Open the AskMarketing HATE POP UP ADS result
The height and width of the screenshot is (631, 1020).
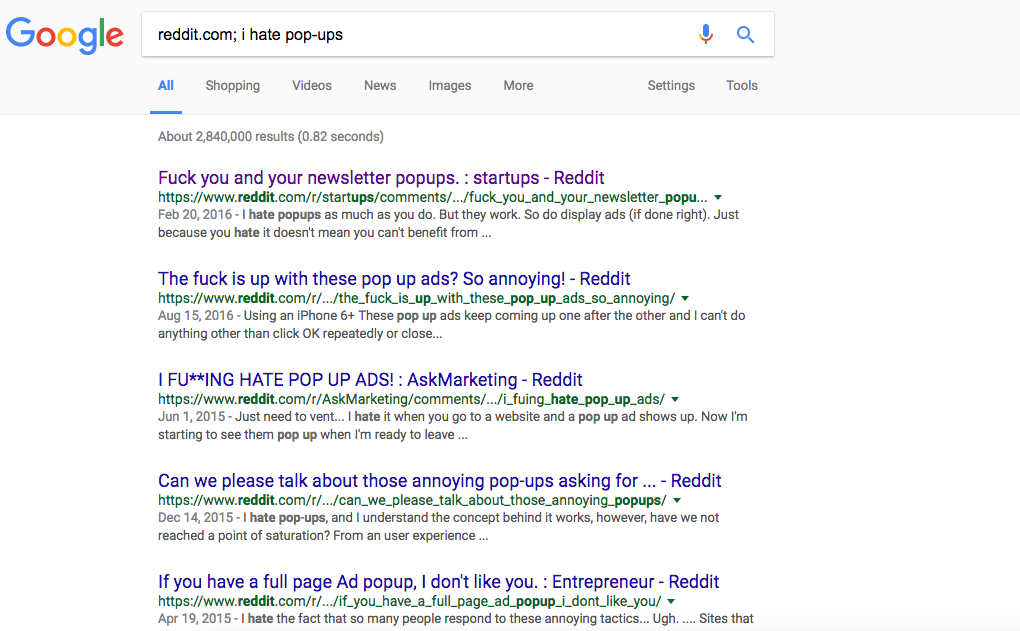pyautogui.click(x=370, y=380)
